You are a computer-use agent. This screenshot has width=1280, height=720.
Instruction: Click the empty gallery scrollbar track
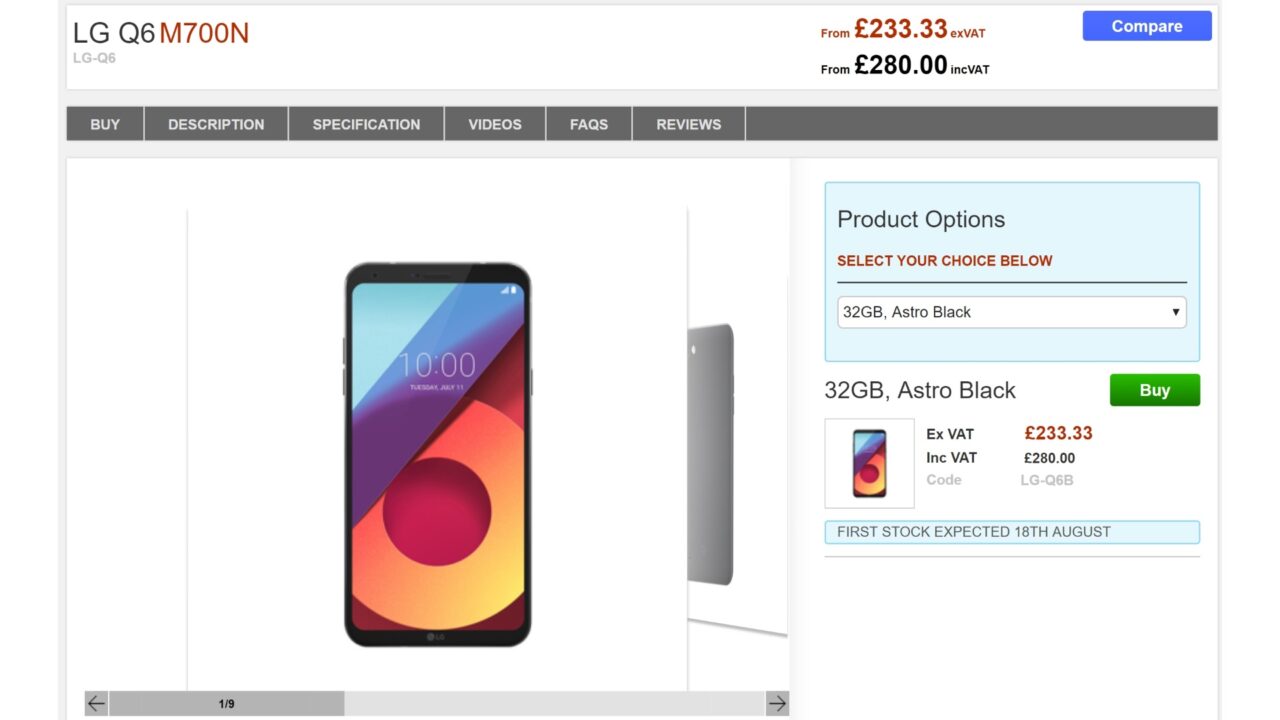(x=555, y=704)
